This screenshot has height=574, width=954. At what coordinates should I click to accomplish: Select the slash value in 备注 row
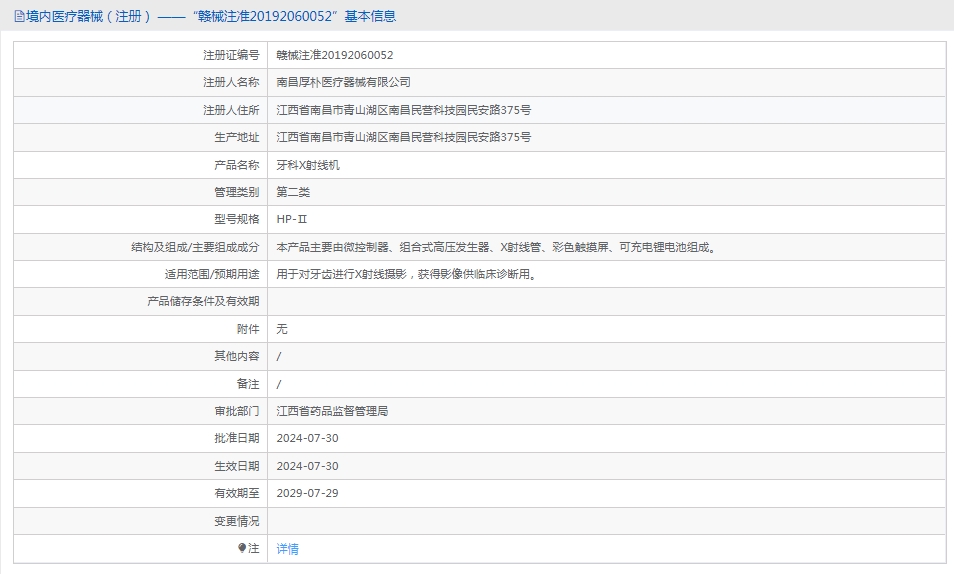pos(279,384)
